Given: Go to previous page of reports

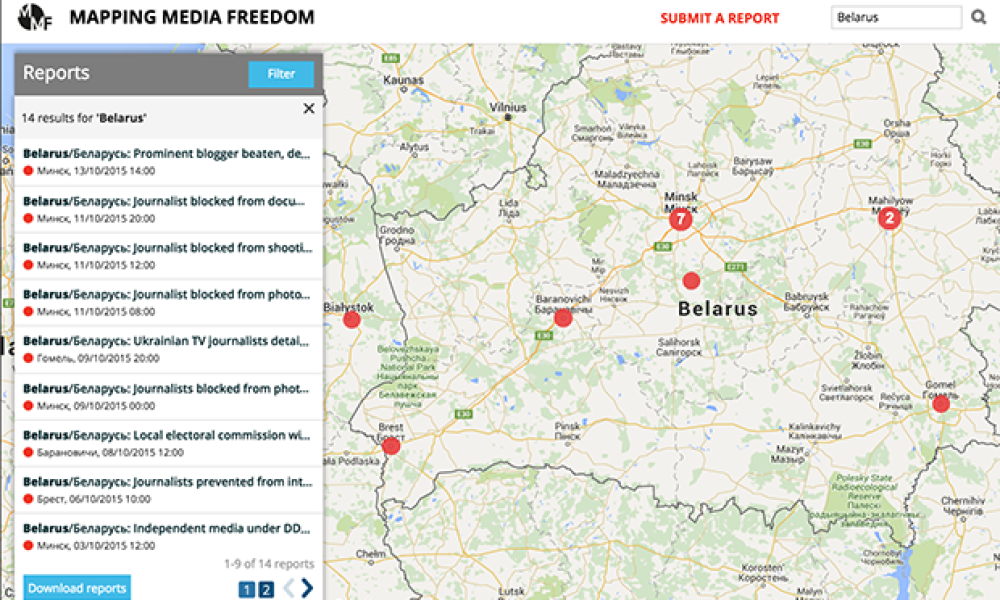Looking at the screenshot, I should (289, 587).
